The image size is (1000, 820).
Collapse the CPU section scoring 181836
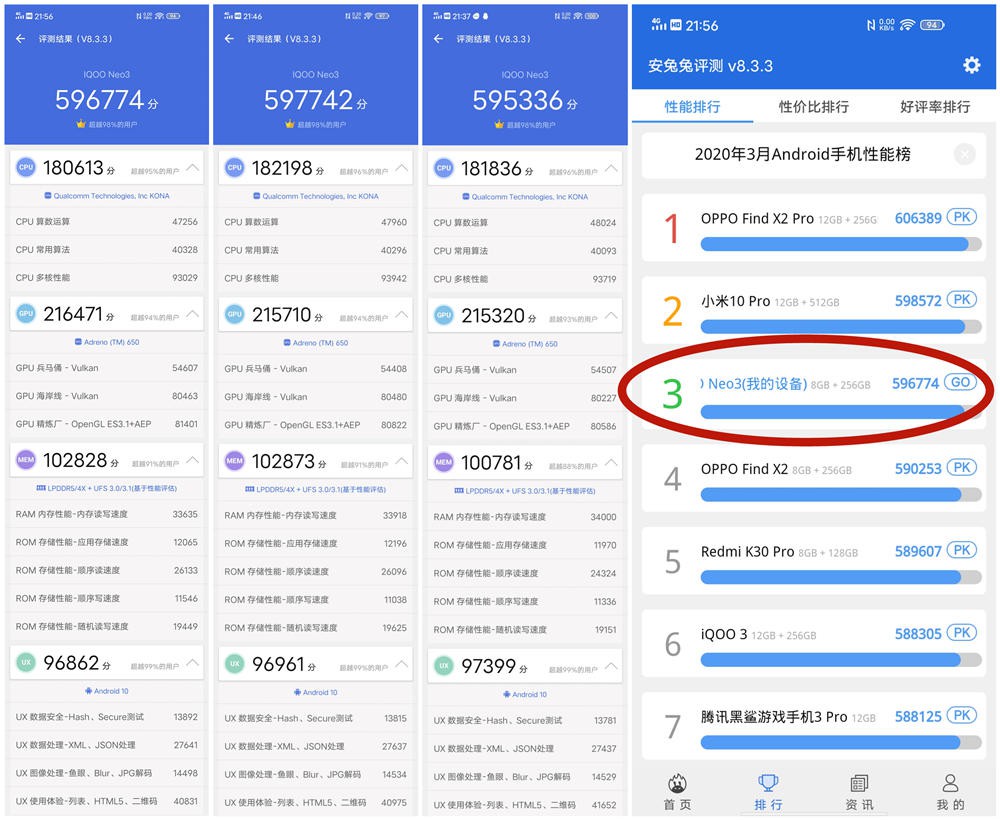click(611, 168)
